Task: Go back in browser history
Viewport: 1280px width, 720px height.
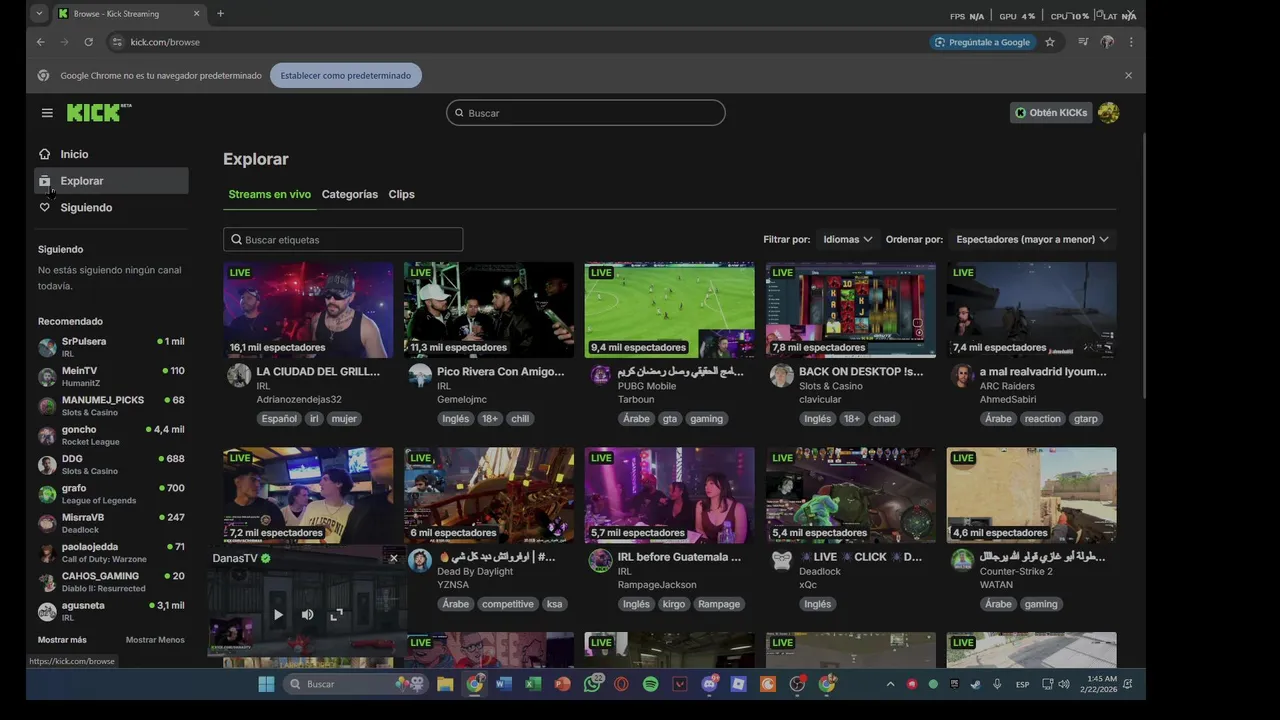Action: click(40, 42)
